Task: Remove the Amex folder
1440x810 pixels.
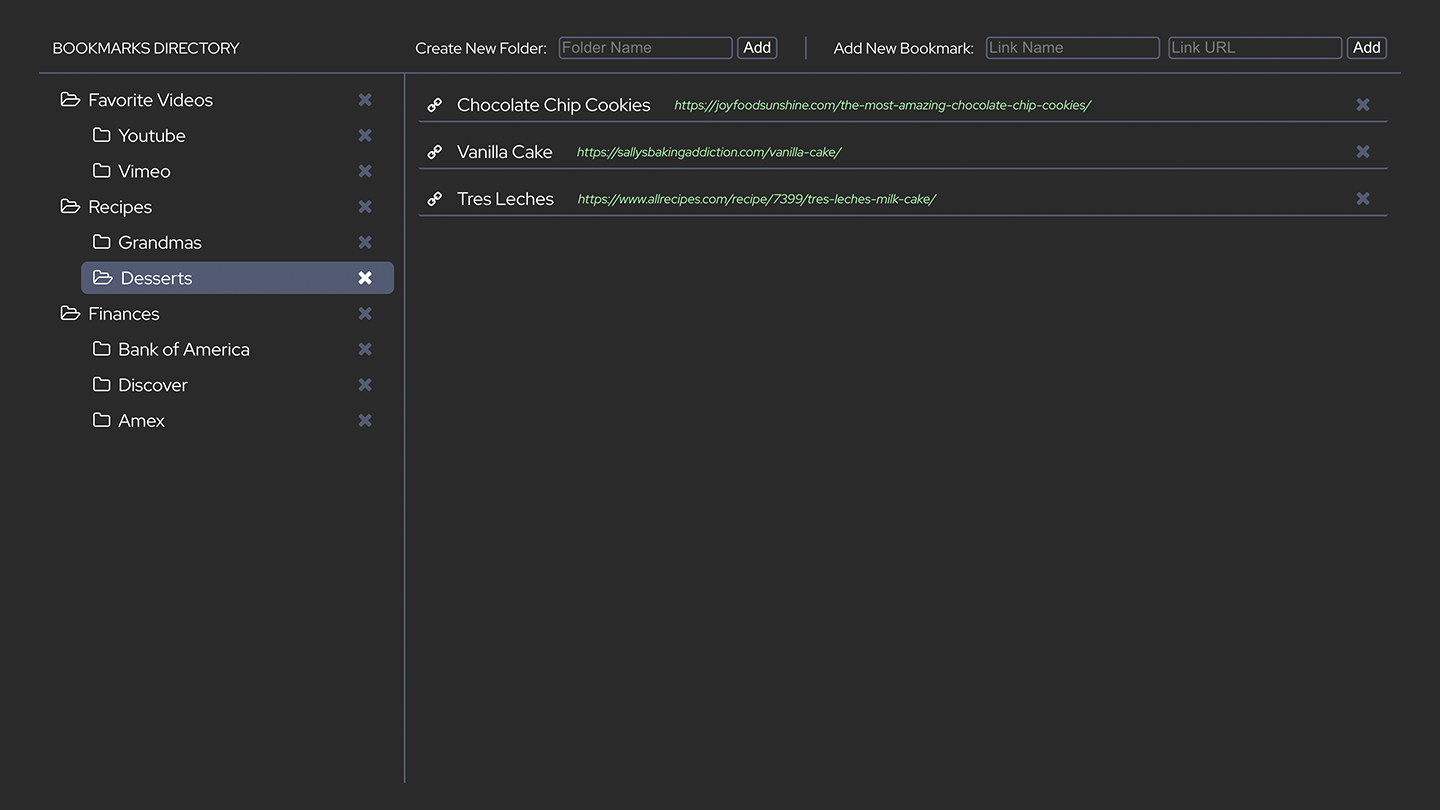Action: tap(365, 420)
